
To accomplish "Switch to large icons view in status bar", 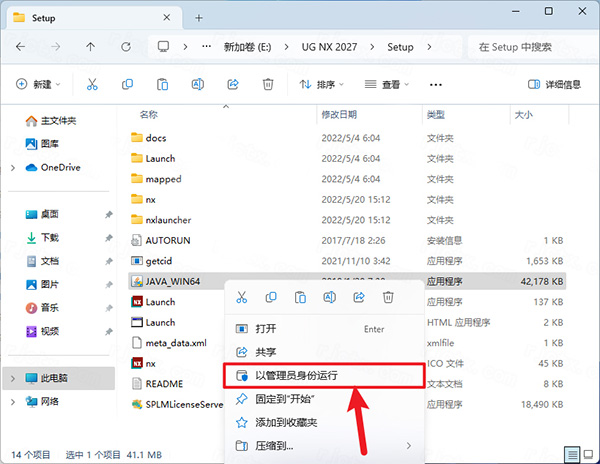I will click(587, 451).
